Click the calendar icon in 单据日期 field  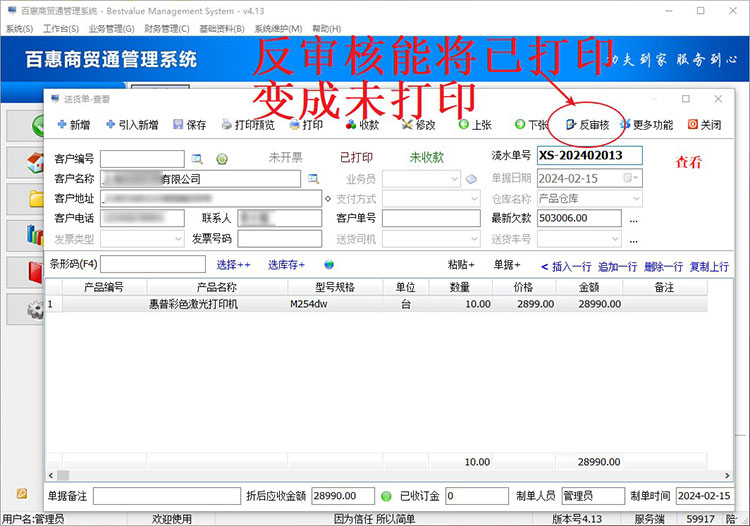pyautogui.click(x=628, y=178)
